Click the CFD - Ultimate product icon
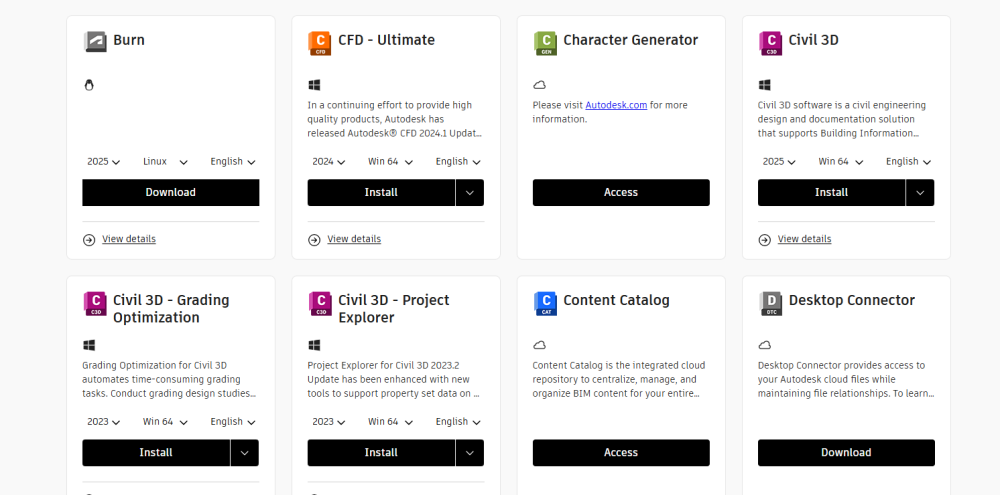The width and height of the screenshot is (1000, 495). [320, 43]
